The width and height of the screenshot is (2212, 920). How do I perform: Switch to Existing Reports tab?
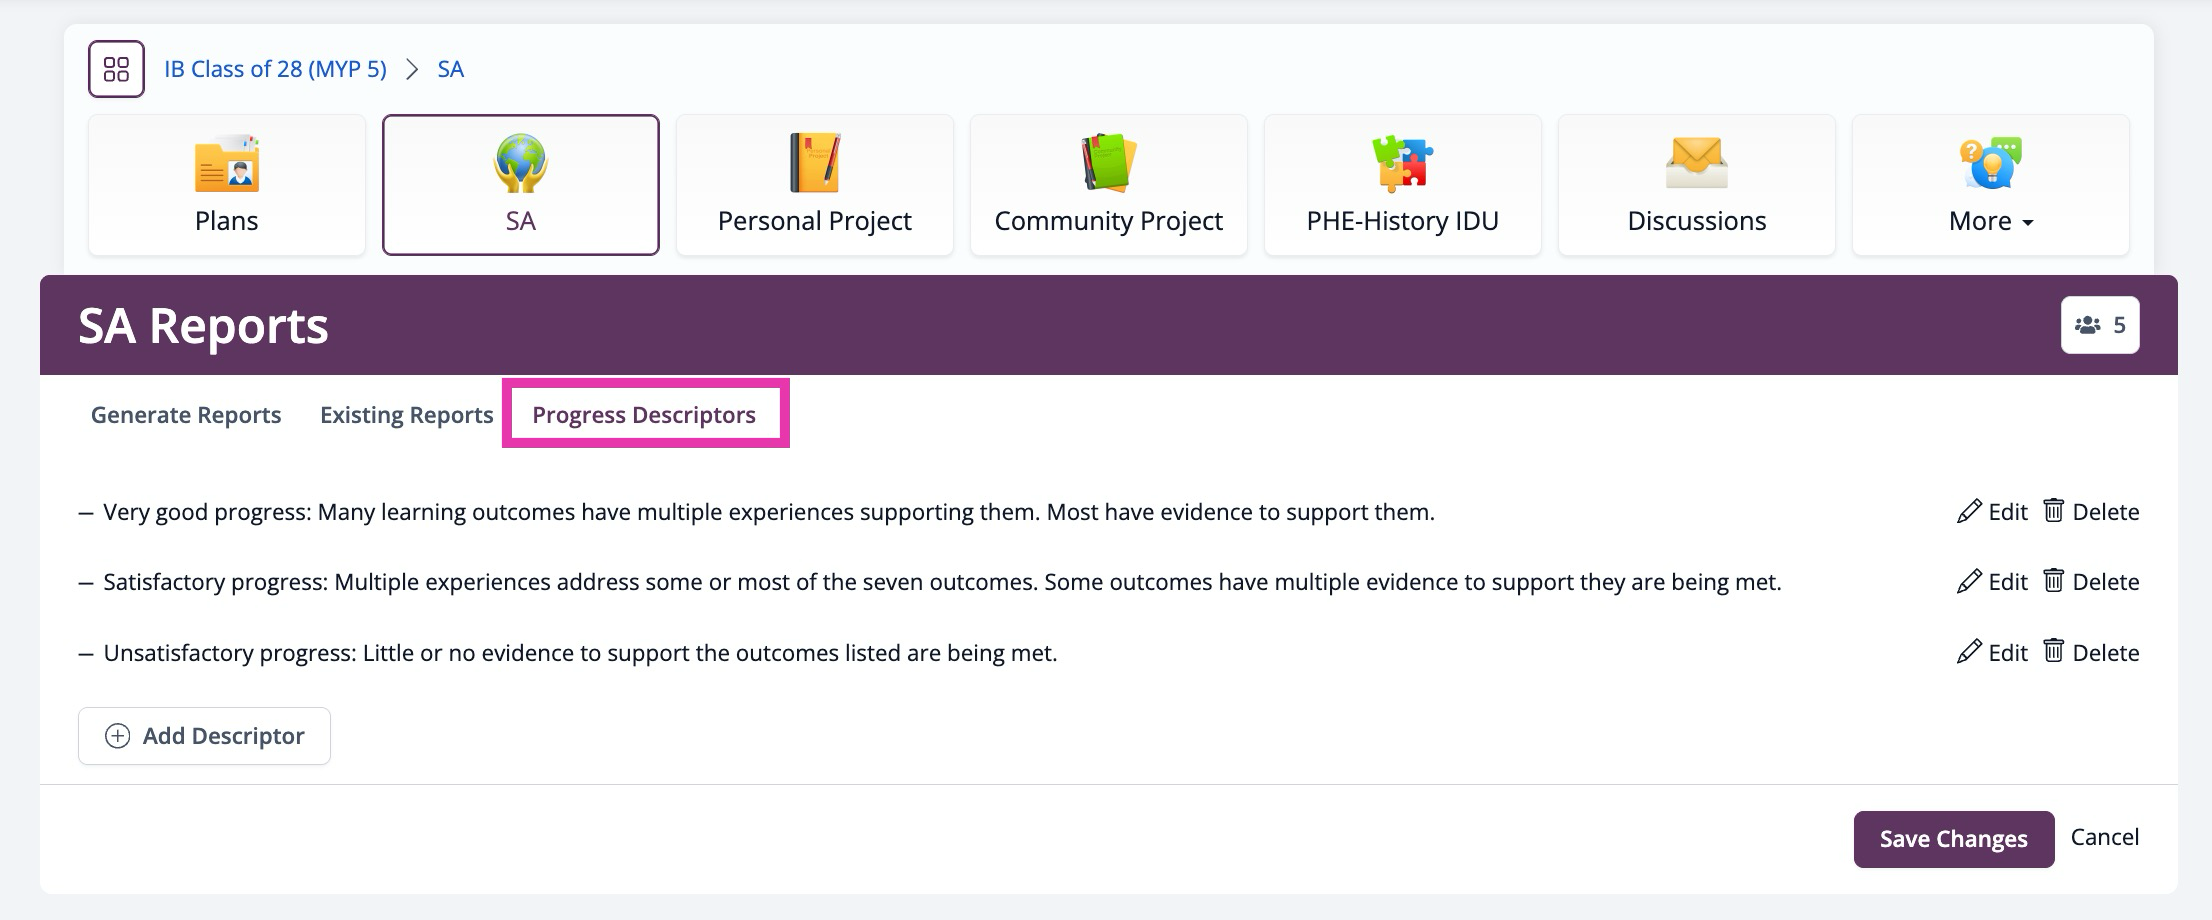406,415
